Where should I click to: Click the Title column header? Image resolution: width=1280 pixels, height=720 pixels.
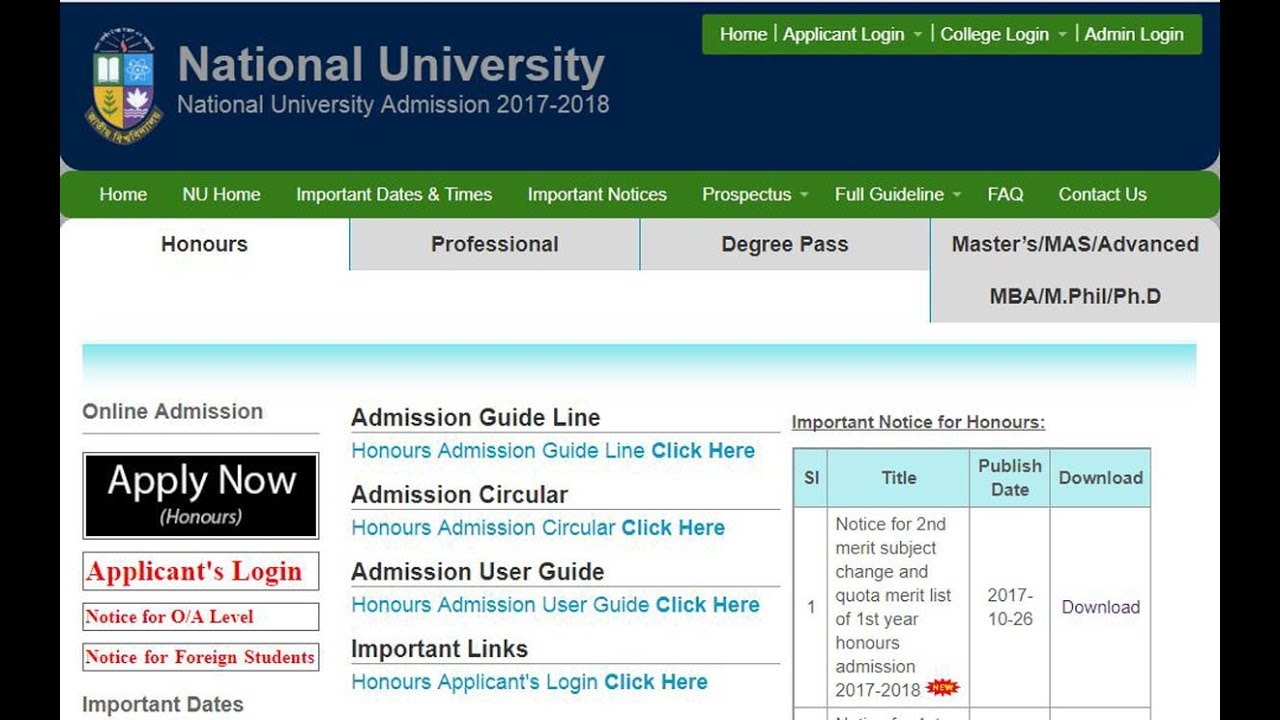point(898,478)
